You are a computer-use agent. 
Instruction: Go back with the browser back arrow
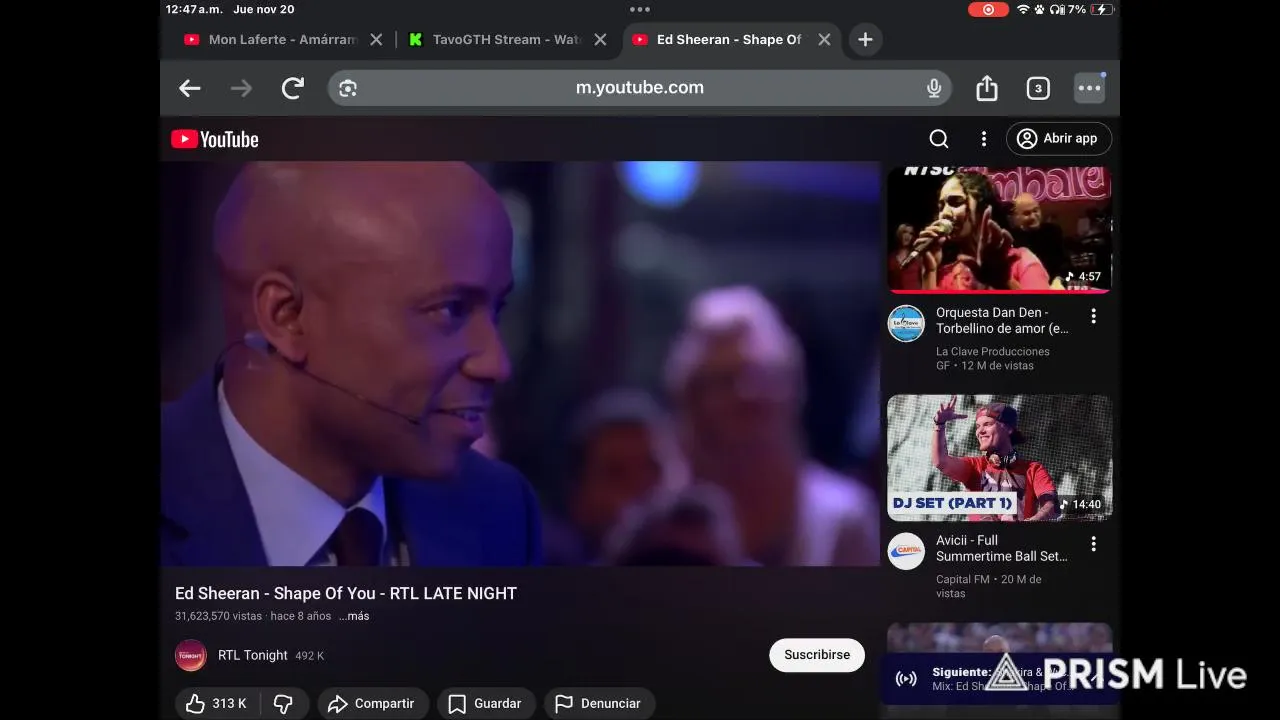tap(190, 88)
